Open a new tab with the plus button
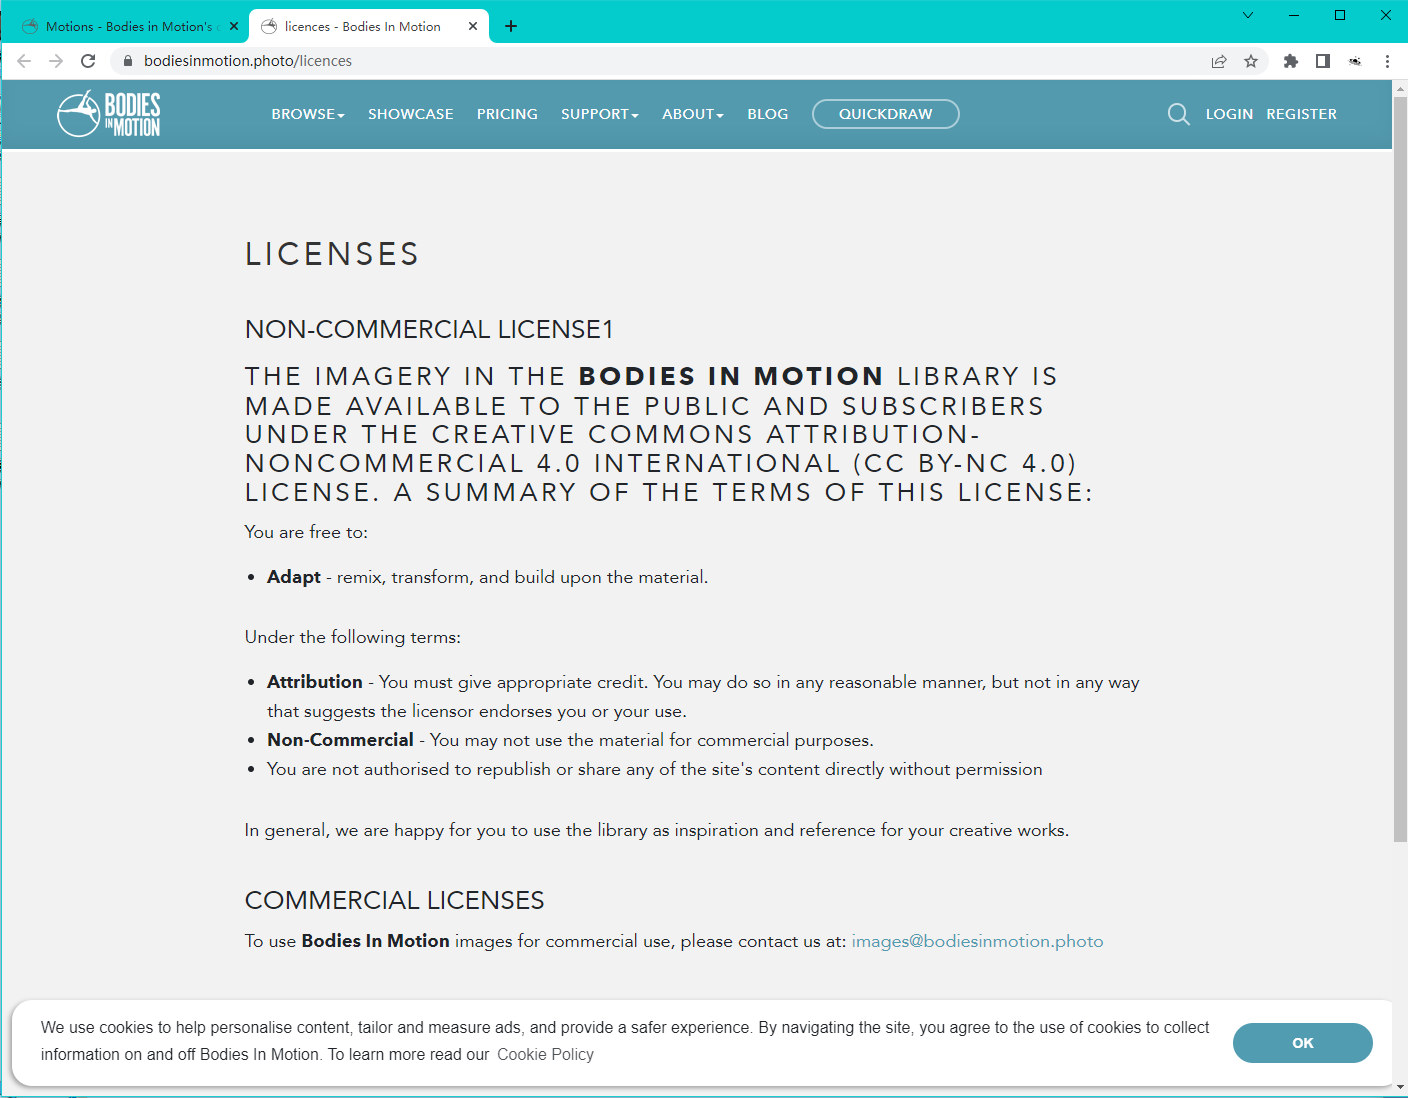This screenshot has height=1098, width=1408. pos(511,26)
